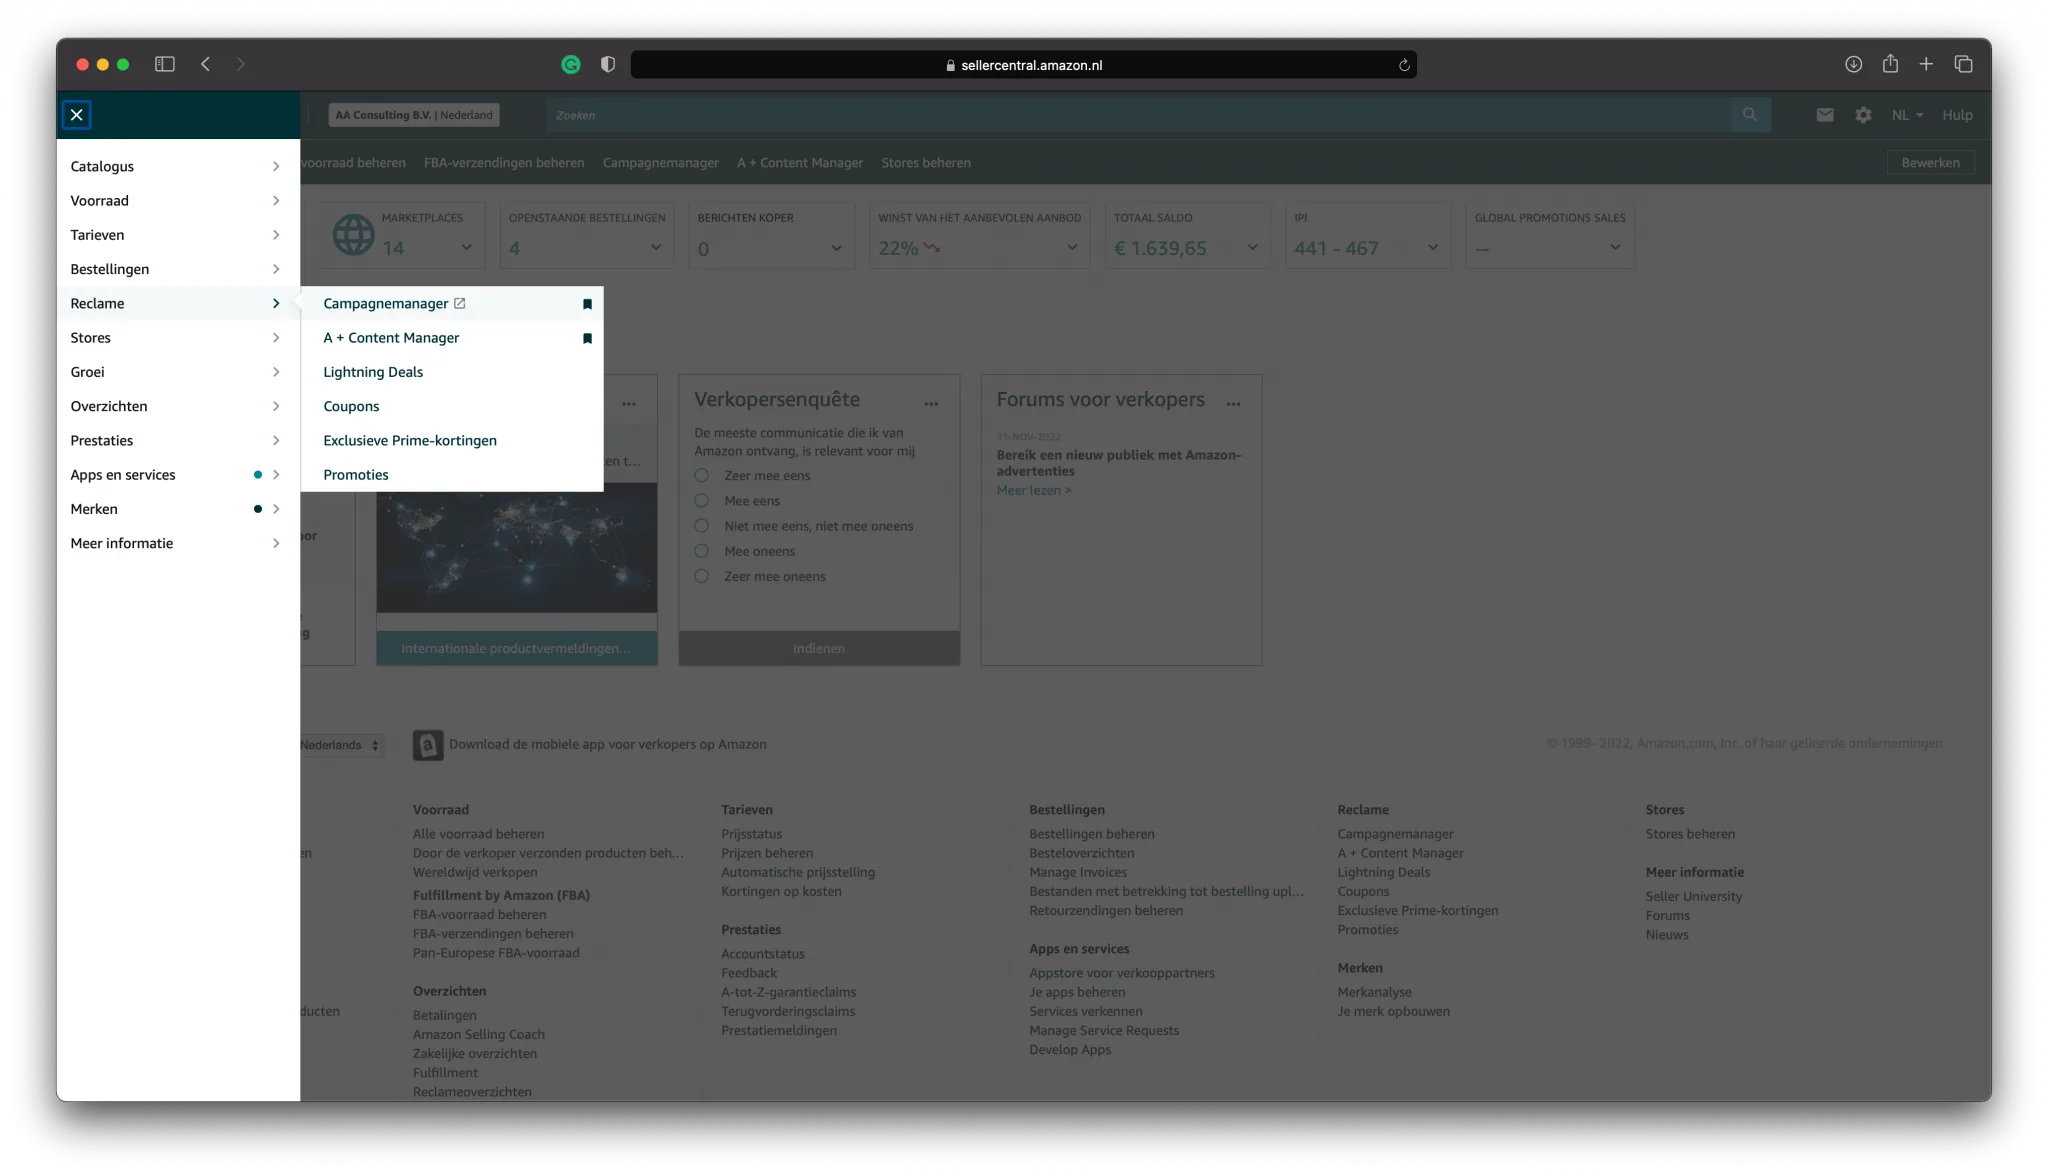Go back using the browser back arrow

click(x=205, y=64)
